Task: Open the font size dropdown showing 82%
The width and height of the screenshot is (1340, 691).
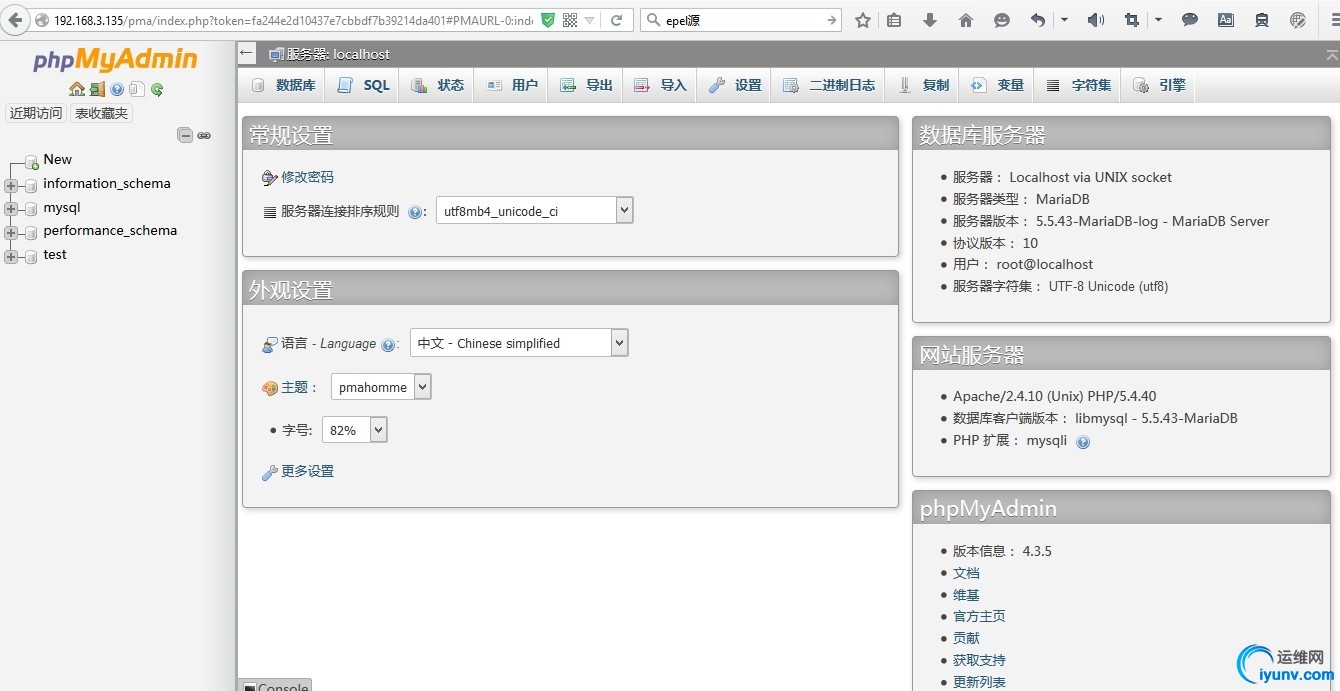Action: point(354,430)
